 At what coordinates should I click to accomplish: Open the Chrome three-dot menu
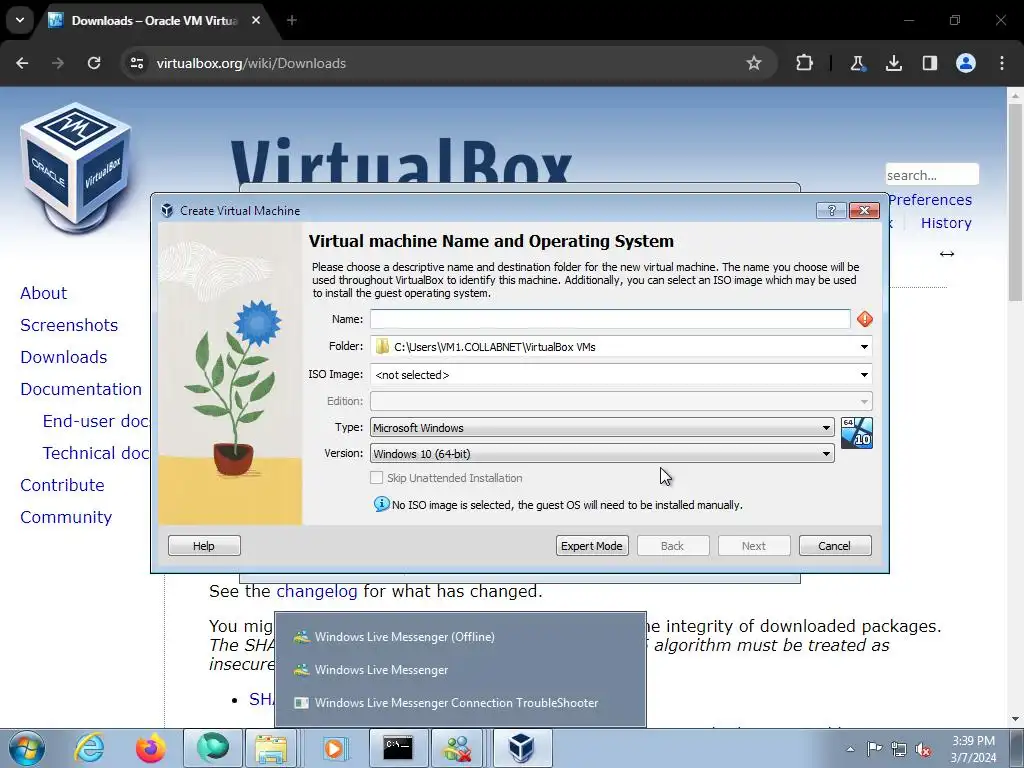click(x=1002, y=63)
